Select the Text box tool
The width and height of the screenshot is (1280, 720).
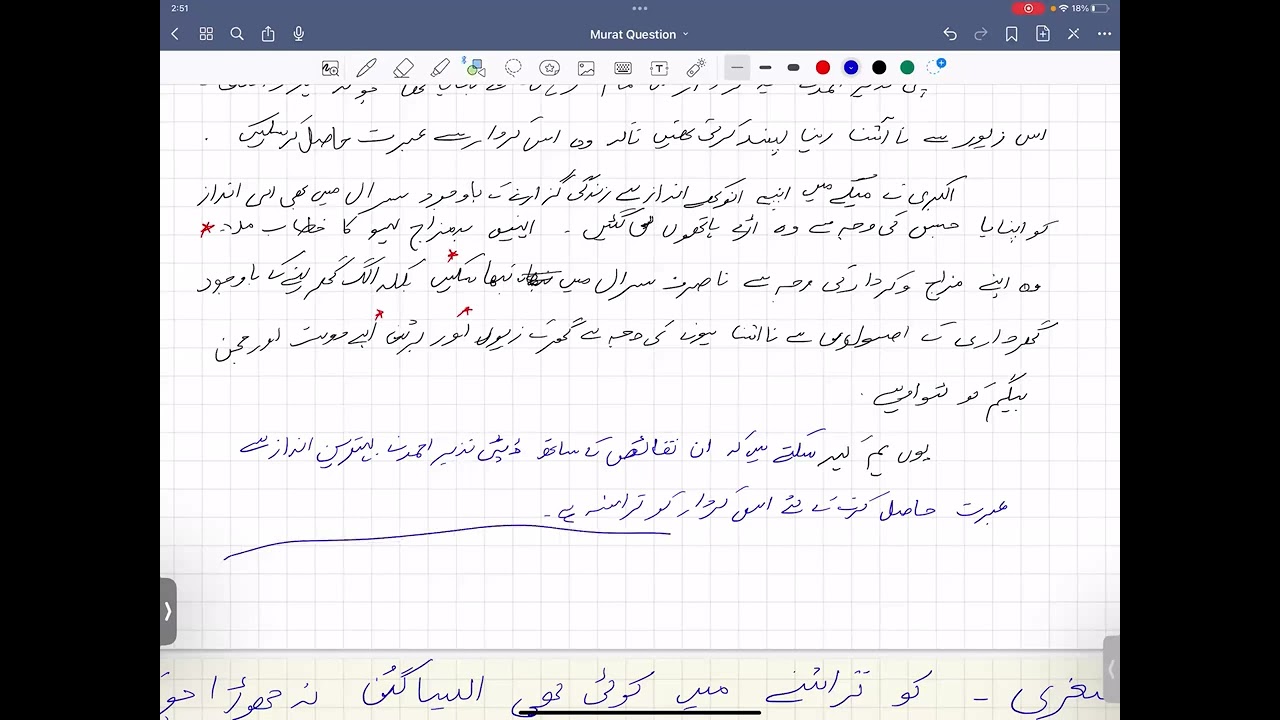pyautogui.click(x=659, y=68)
